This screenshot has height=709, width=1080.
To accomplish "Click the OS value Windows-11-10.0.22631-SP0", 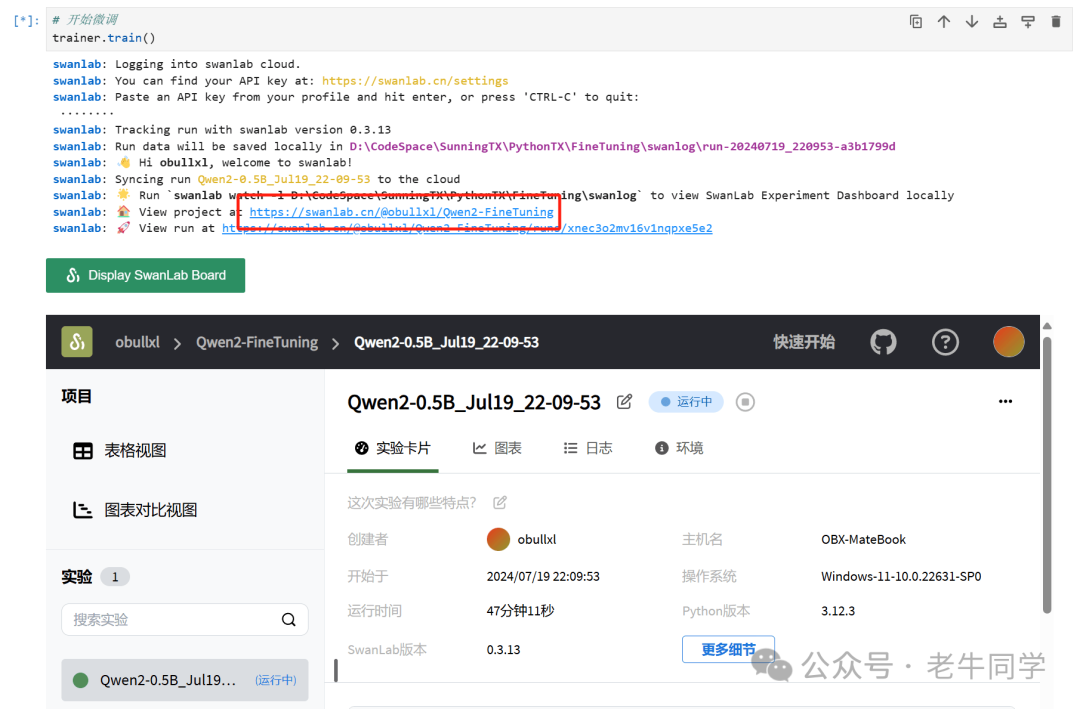I will coord(901,576).
